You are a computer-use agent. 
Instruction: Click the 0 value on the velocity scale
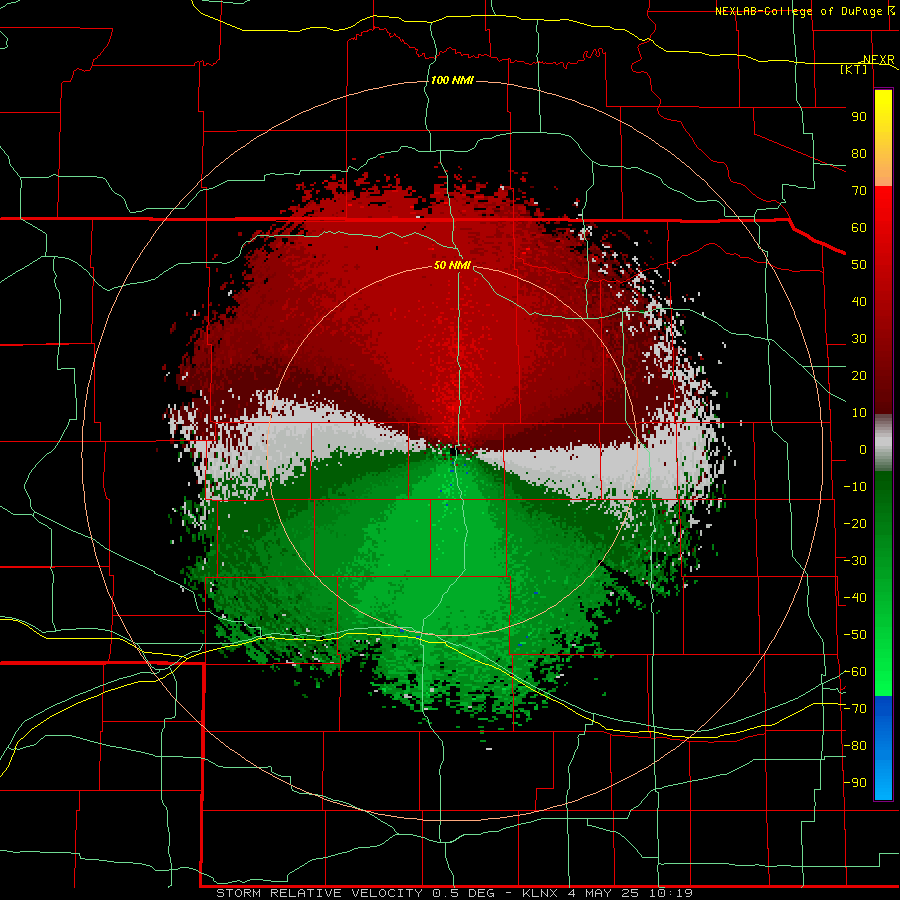pos(863,450)
